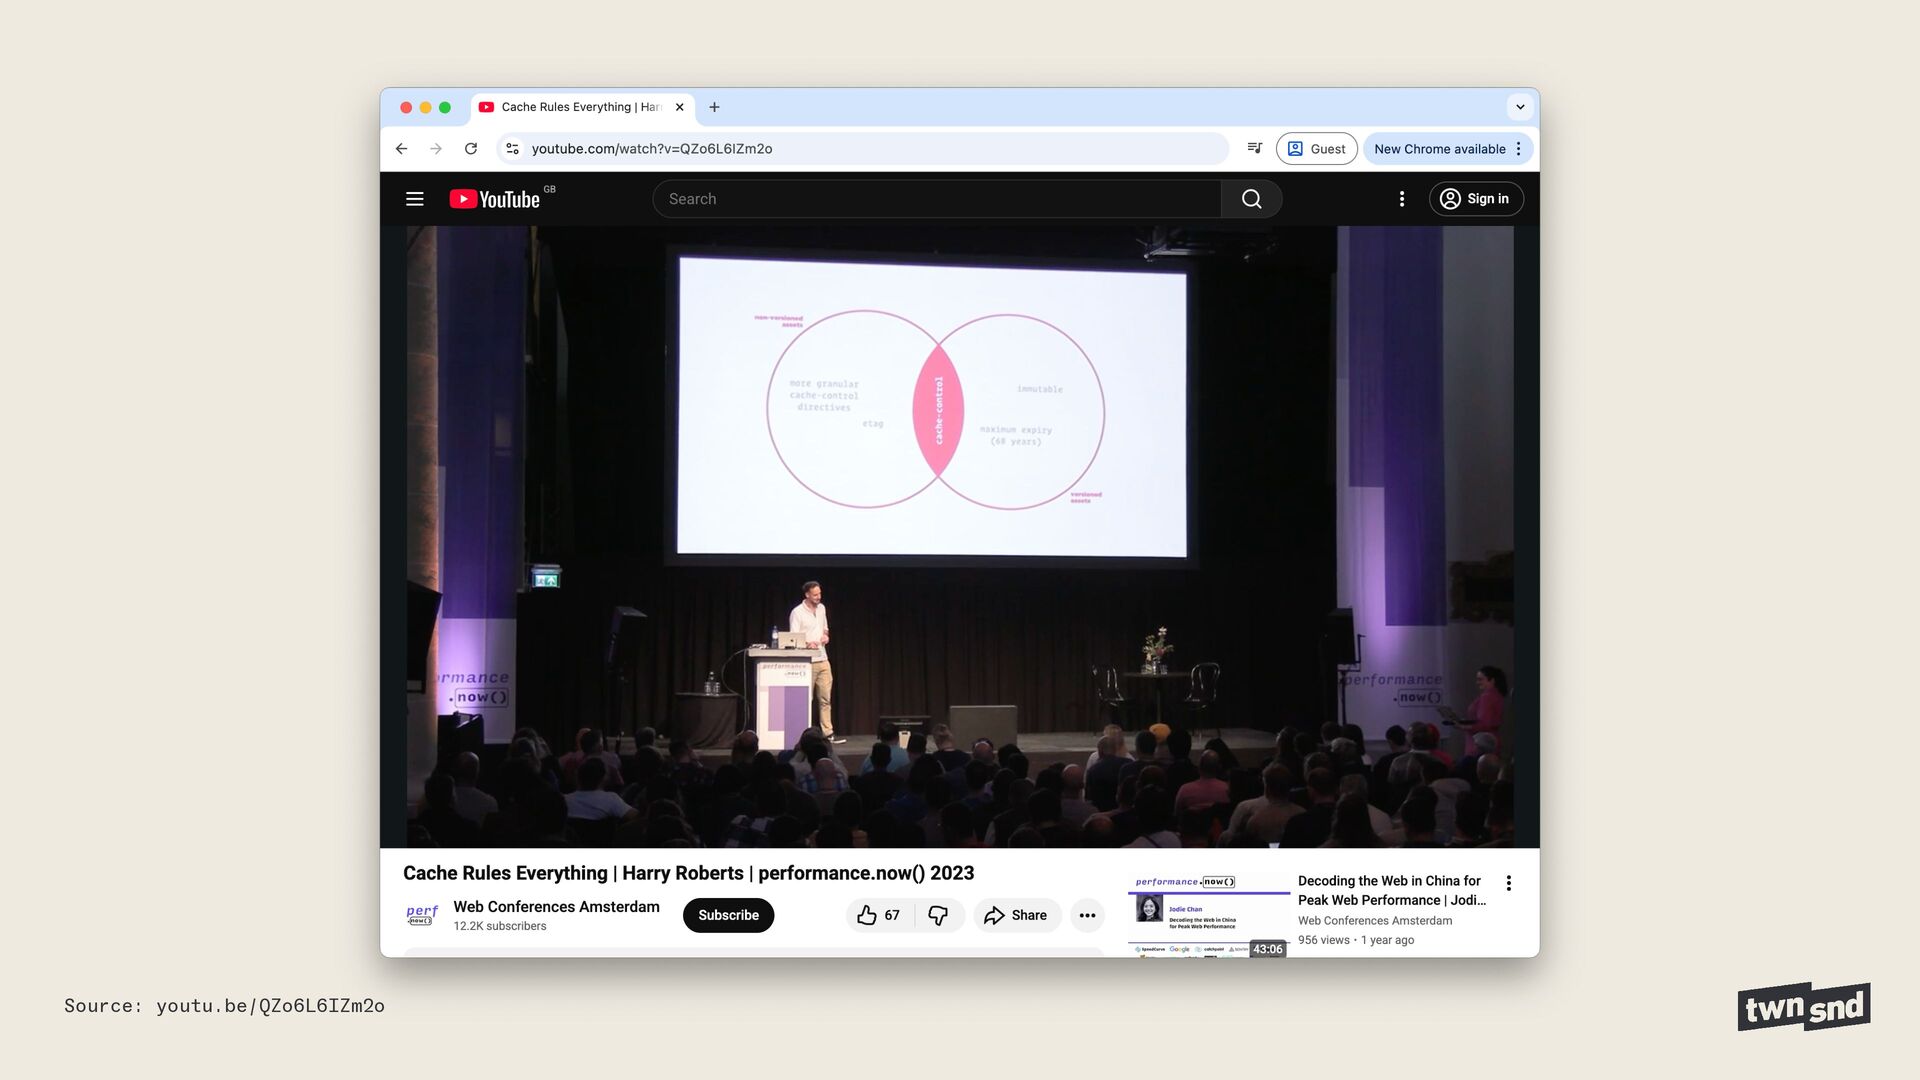
Task: Open YouTube settings three-dot menu
Action: (1402, 199)
